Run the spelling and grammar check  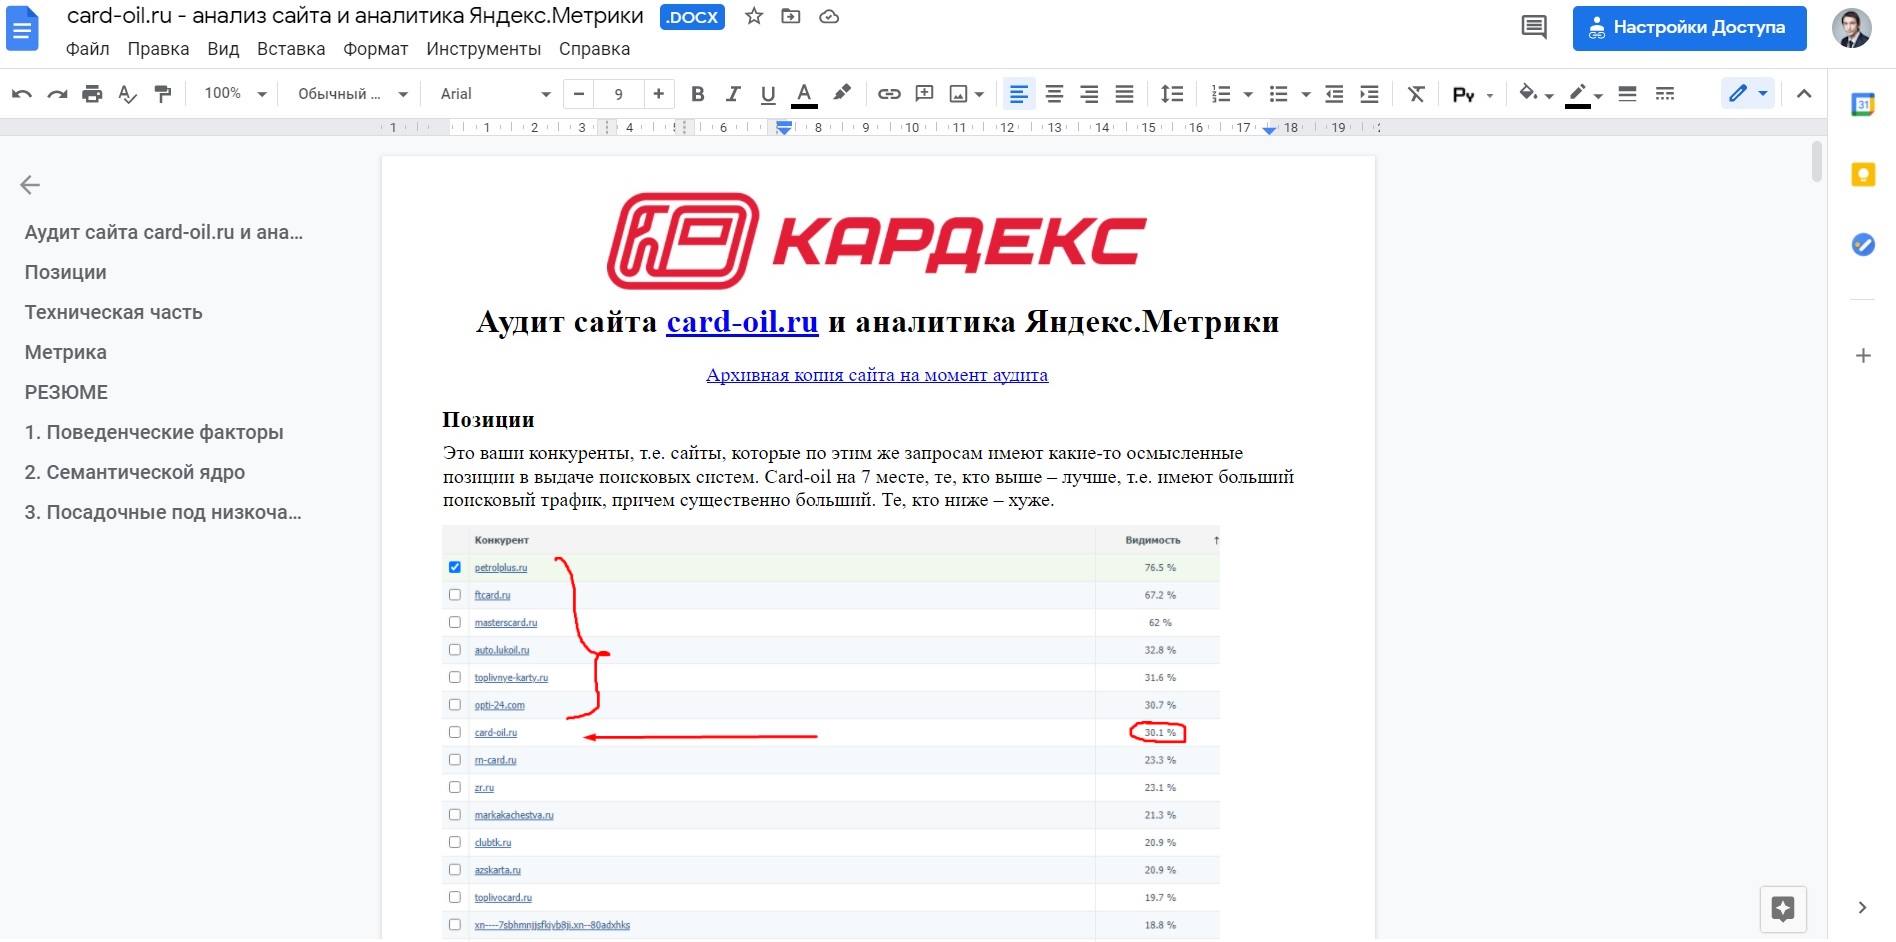click(x=127, y=93)
